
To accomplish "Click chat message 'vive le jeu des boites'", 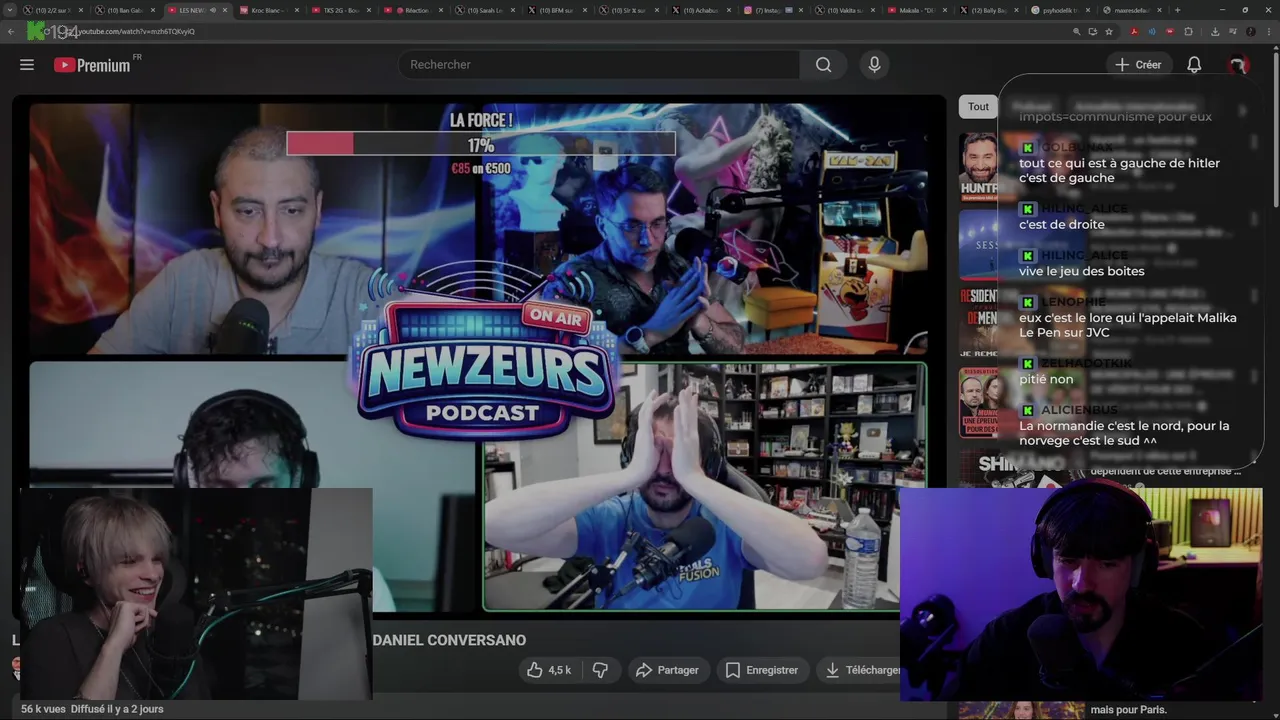I will coord(1081,271).
